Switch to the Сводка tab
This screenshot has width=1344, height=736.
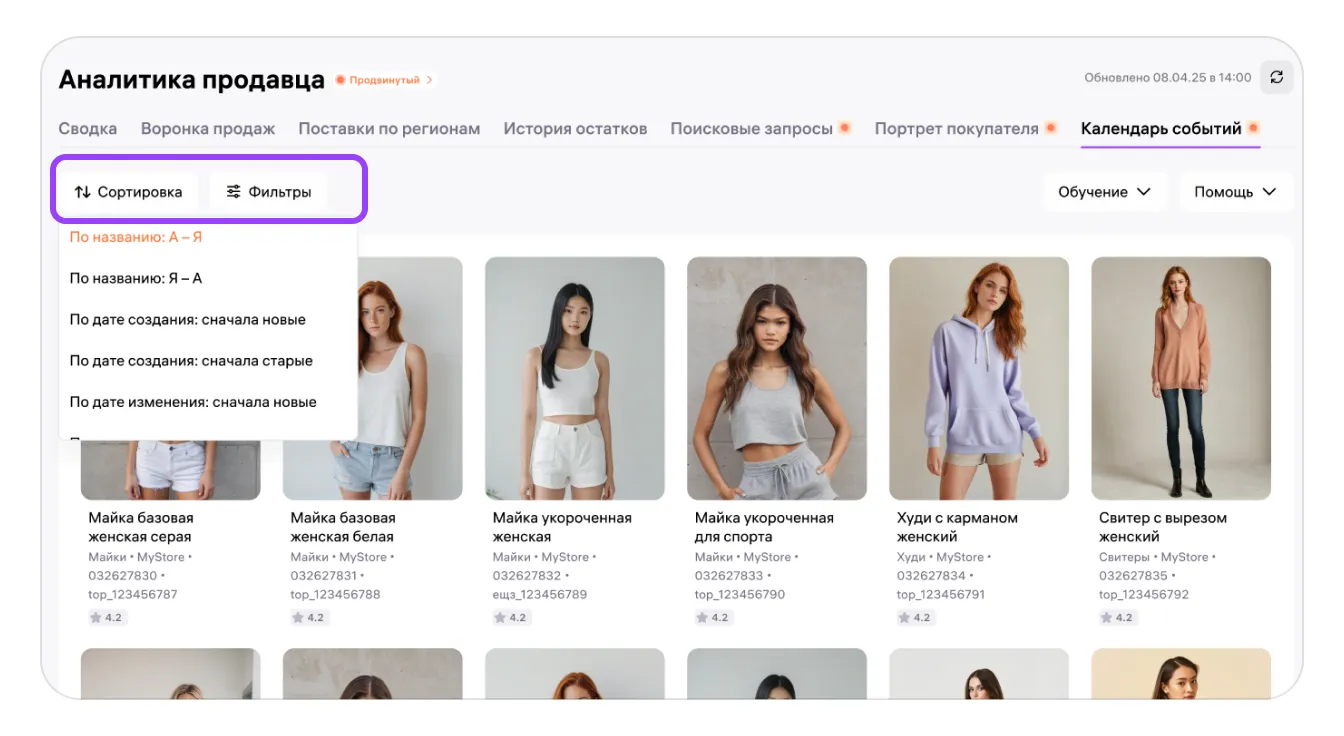coord(88,129)
